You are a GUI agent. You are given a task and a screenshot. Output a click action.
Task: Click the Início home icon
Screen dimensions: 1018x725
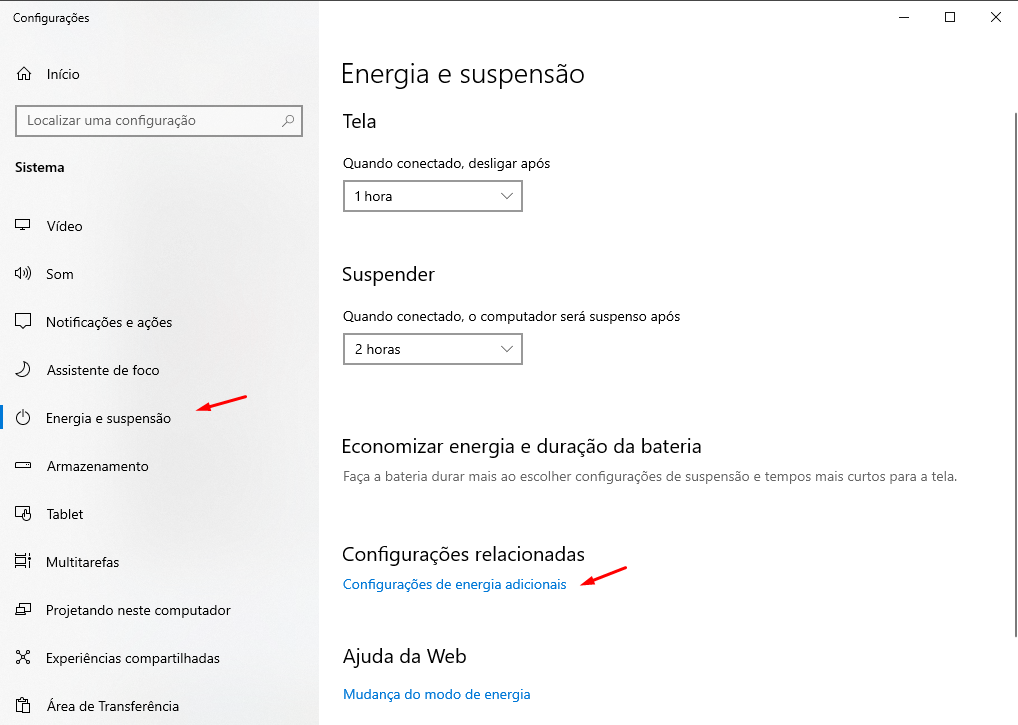(x=24, y=74)
